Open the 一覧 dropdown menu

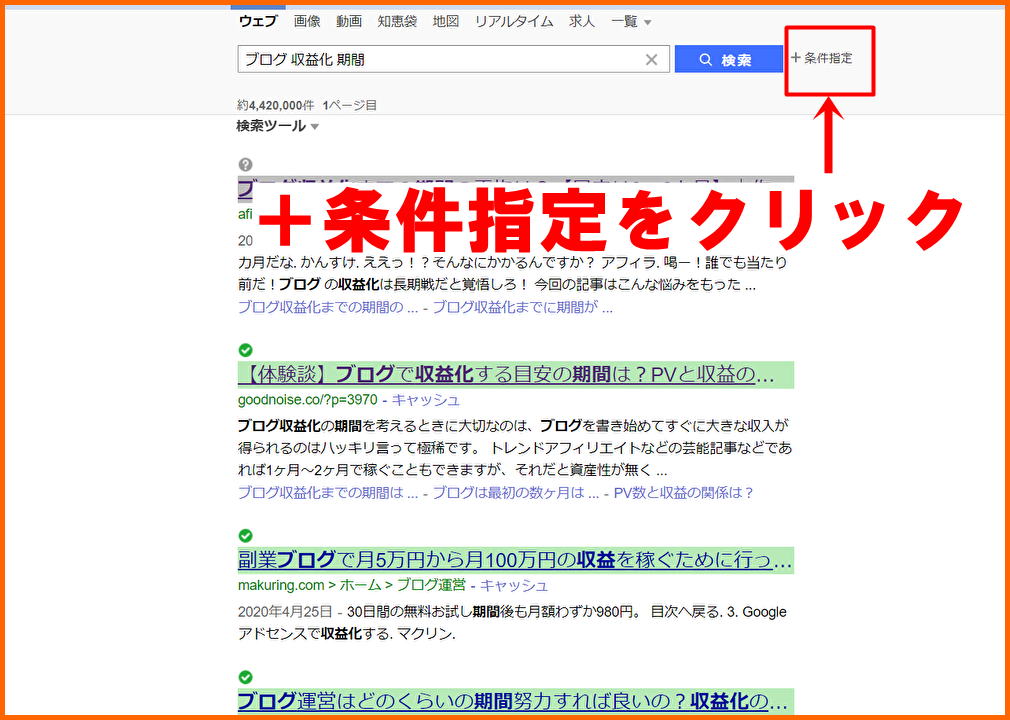click(631, 22)
